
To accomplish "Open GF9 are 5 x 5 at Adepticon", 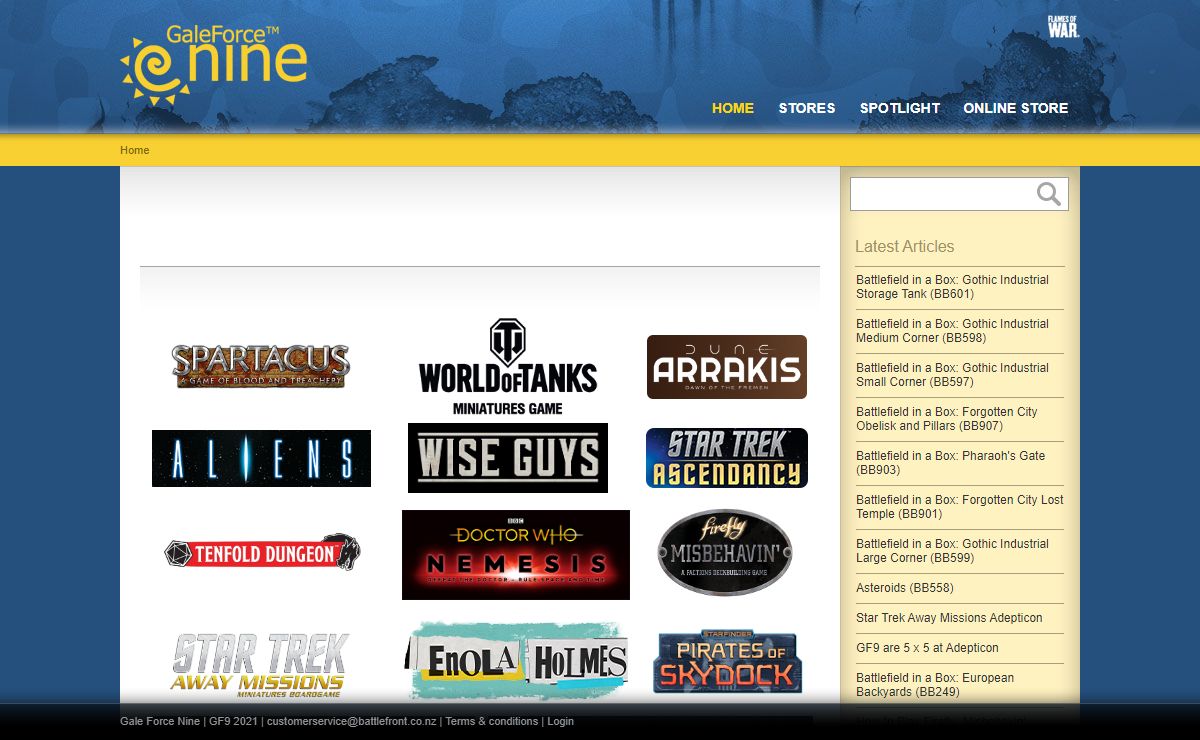I will 927,648.
